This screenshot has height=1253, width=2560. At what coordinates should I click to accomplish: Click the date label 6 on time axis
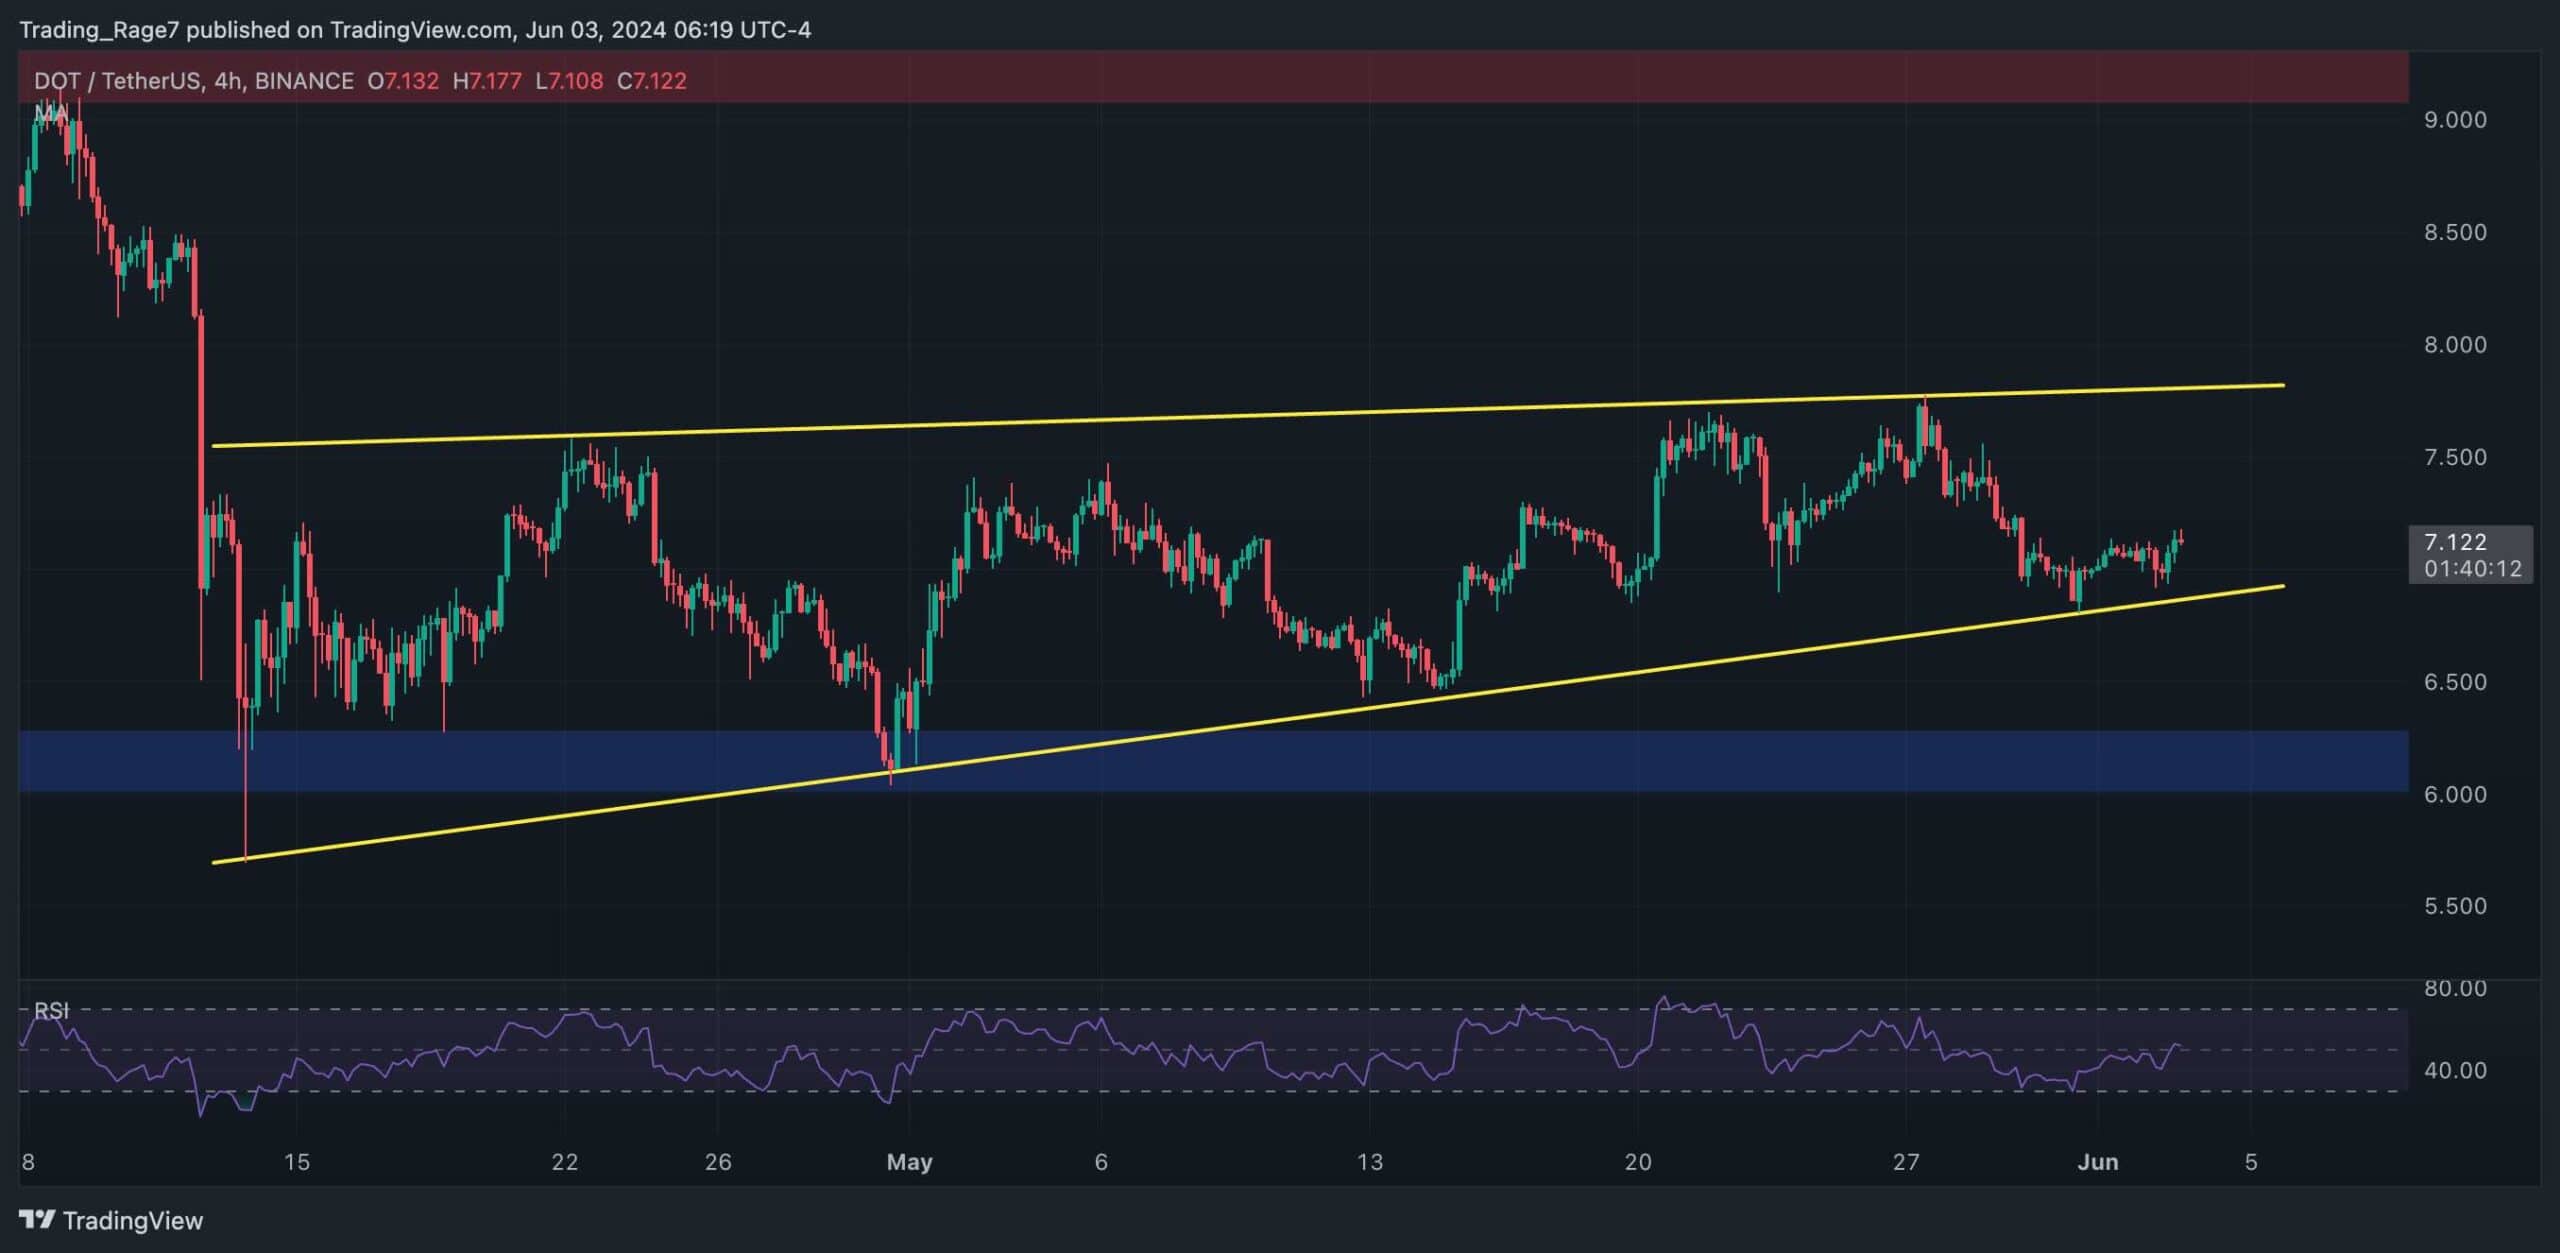click(1101, 1162)
